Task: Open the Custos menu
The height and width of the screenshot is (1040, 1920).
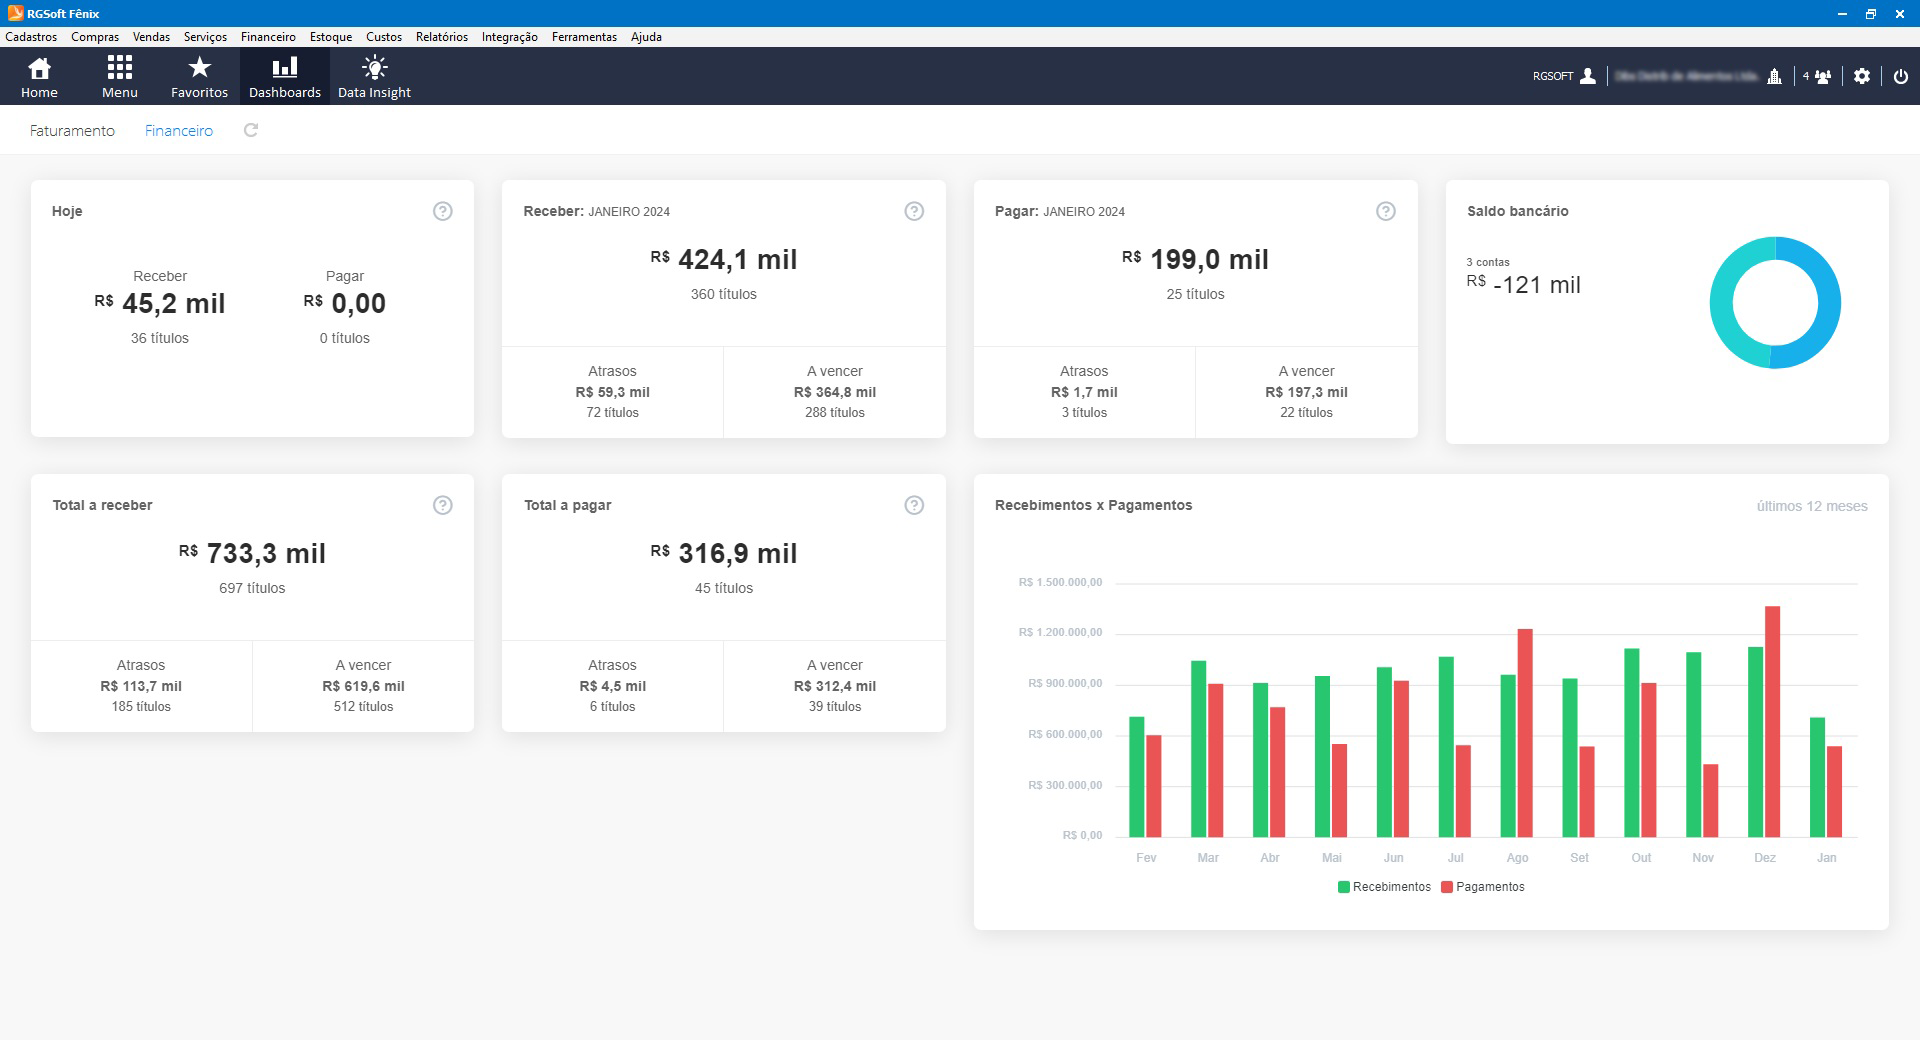Action: coord(384,37)
